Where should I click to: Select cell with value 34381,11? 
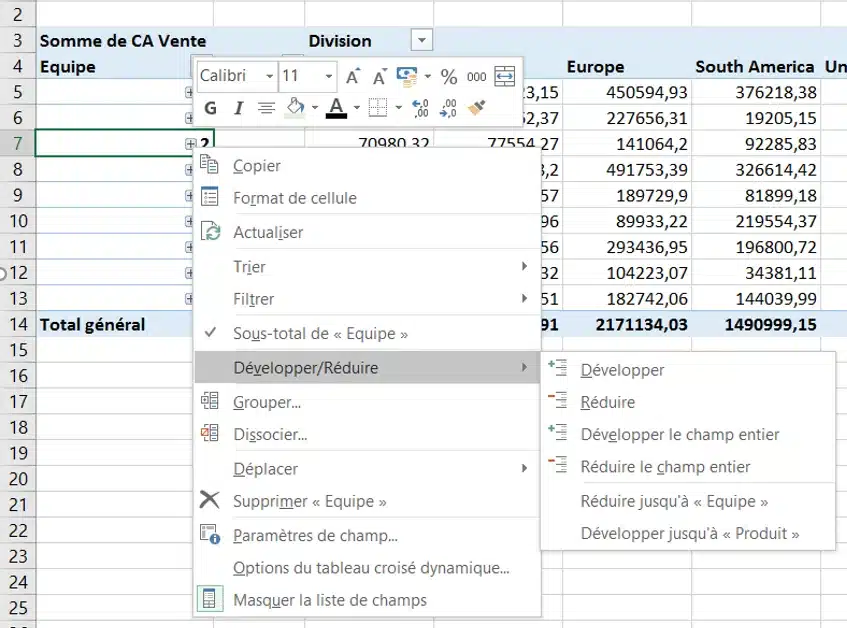(x=756, y=273)
